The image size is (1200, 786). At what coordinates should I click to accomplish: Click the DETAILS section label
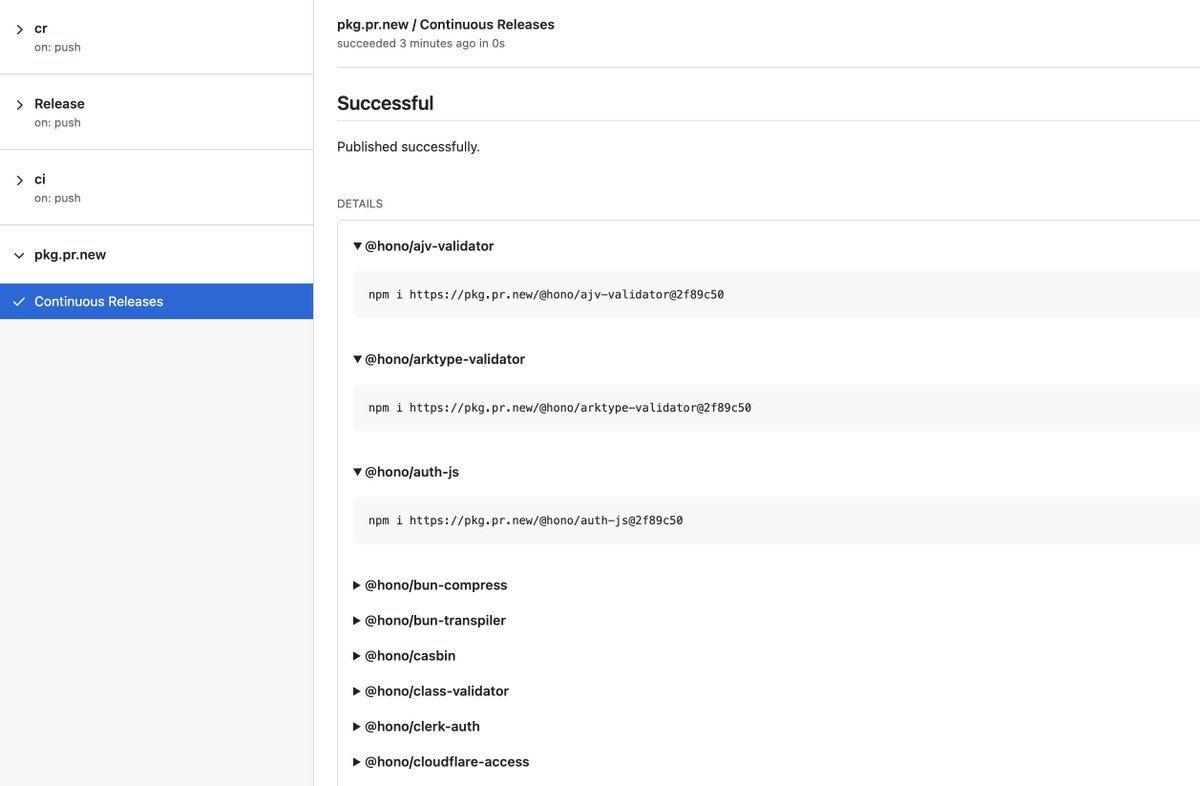click(360, 204)
